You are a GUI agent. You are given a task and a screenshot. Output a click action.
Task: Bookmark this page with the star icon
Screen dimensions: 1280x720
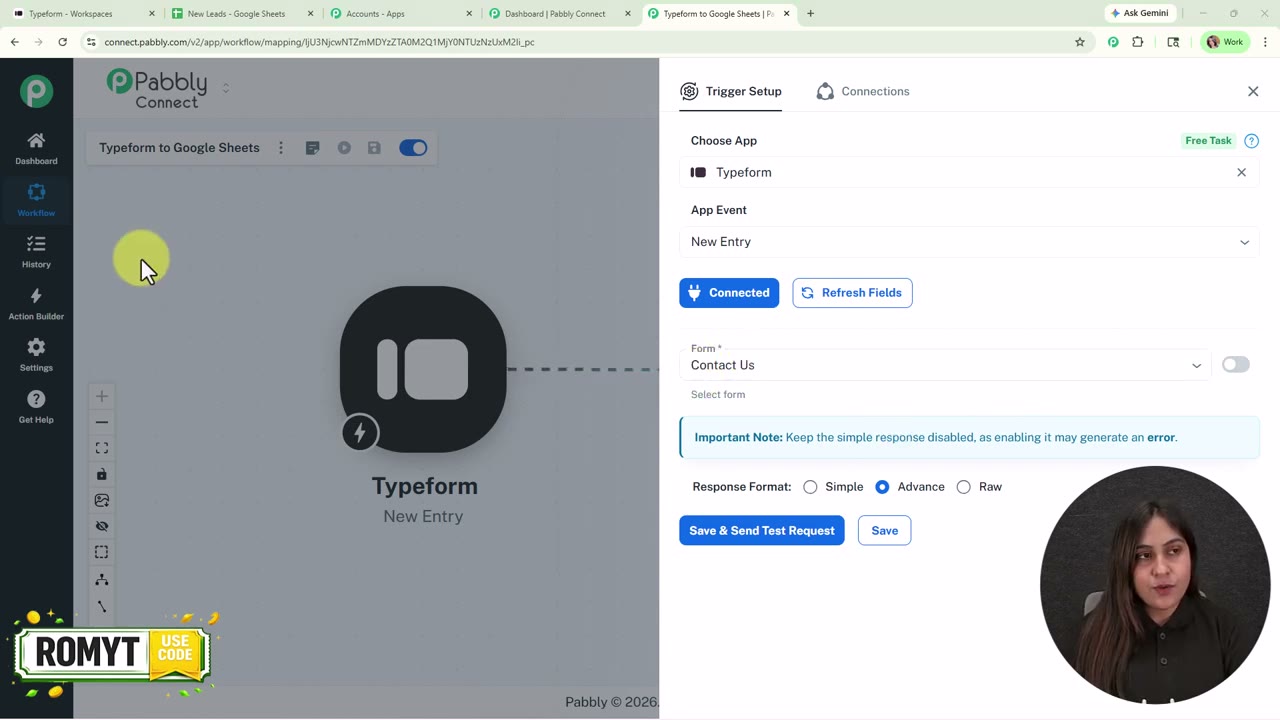point(1080,42)
